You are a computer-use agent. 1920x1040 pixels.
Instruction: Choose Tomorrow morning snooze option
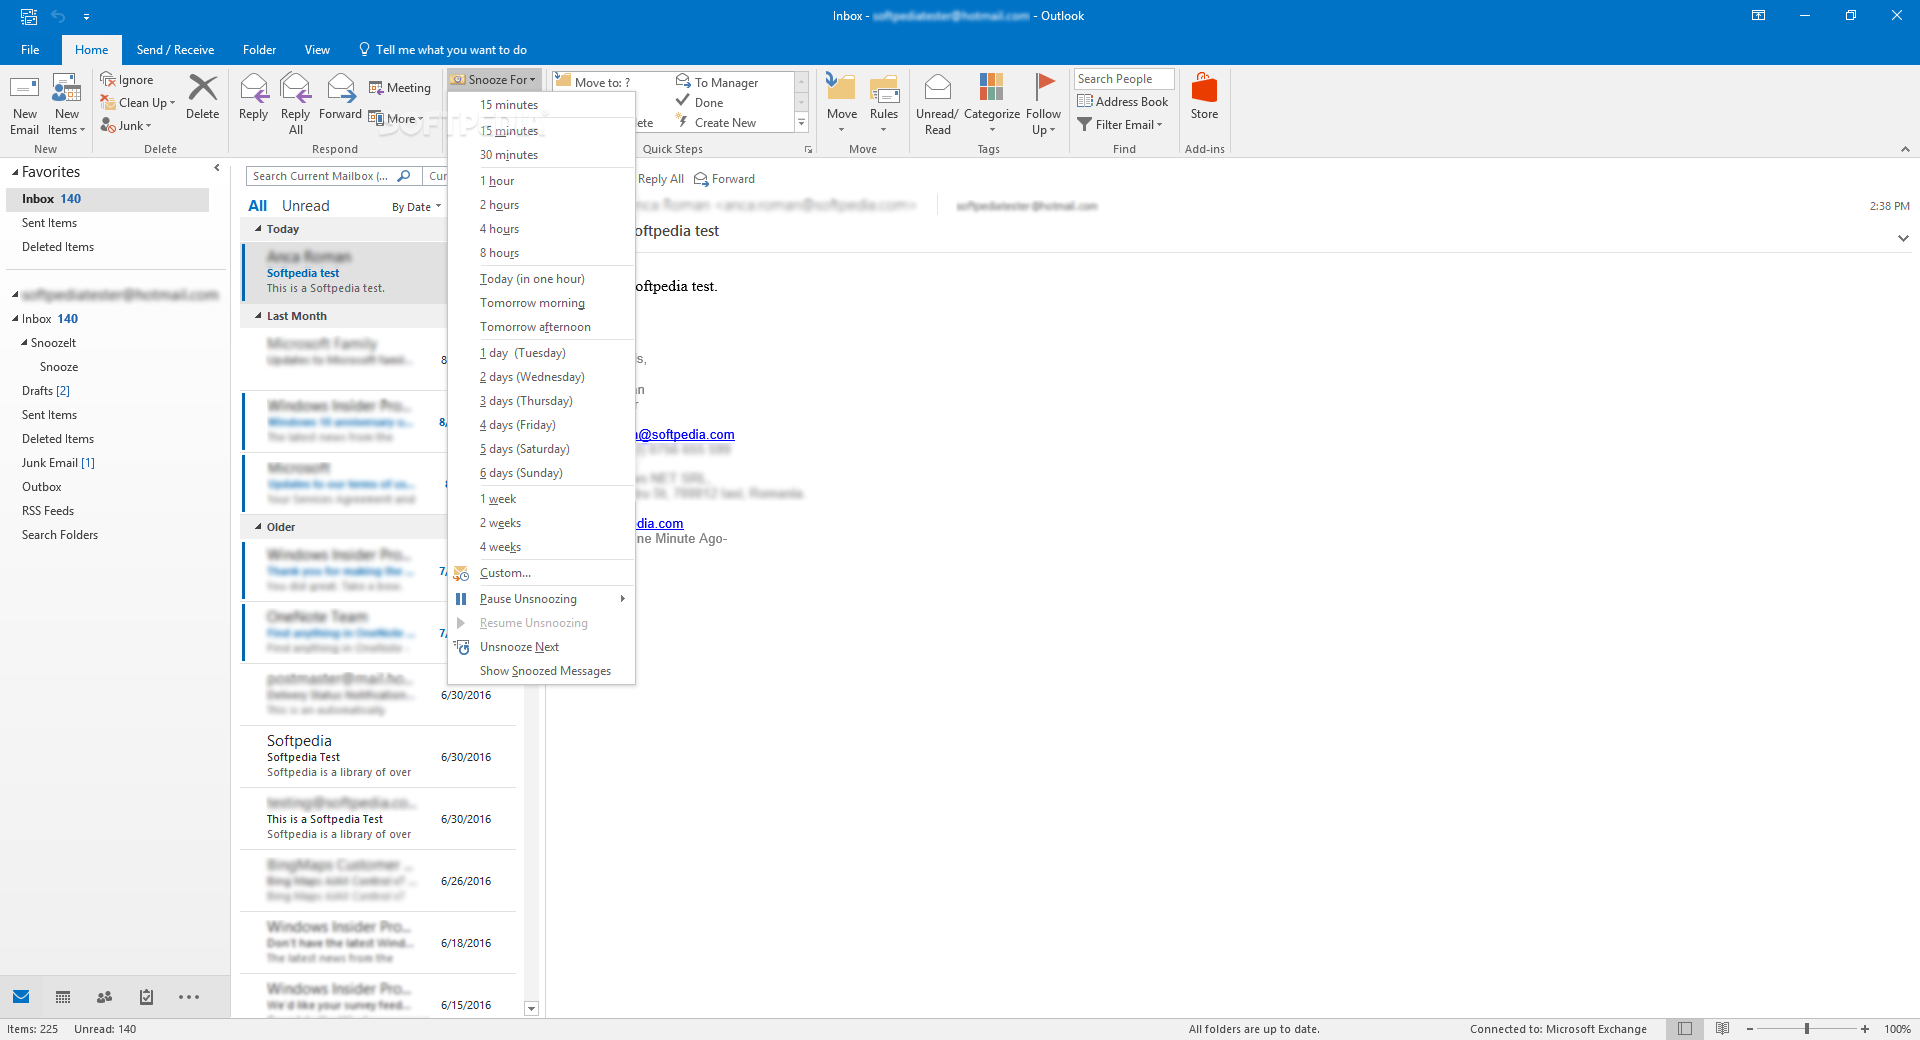(541, 303)
